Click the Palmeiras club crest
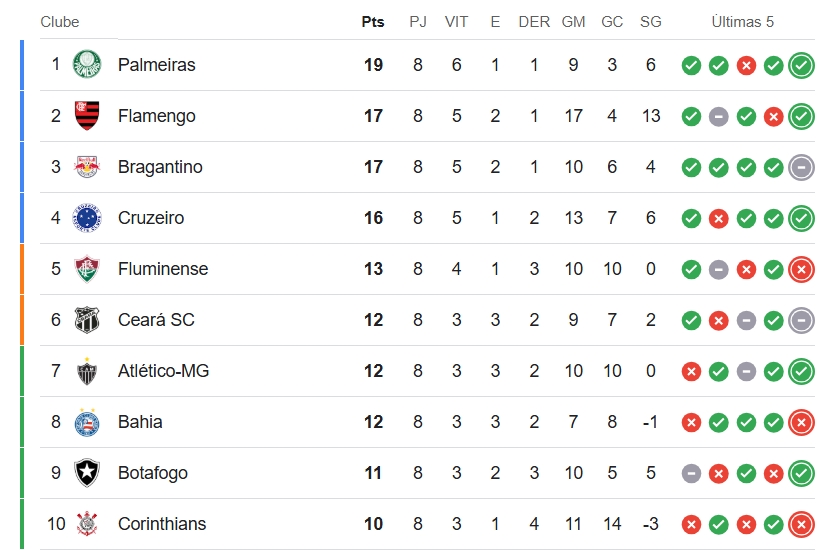Screen dimensions: 840x550 (x=87, y=64)
